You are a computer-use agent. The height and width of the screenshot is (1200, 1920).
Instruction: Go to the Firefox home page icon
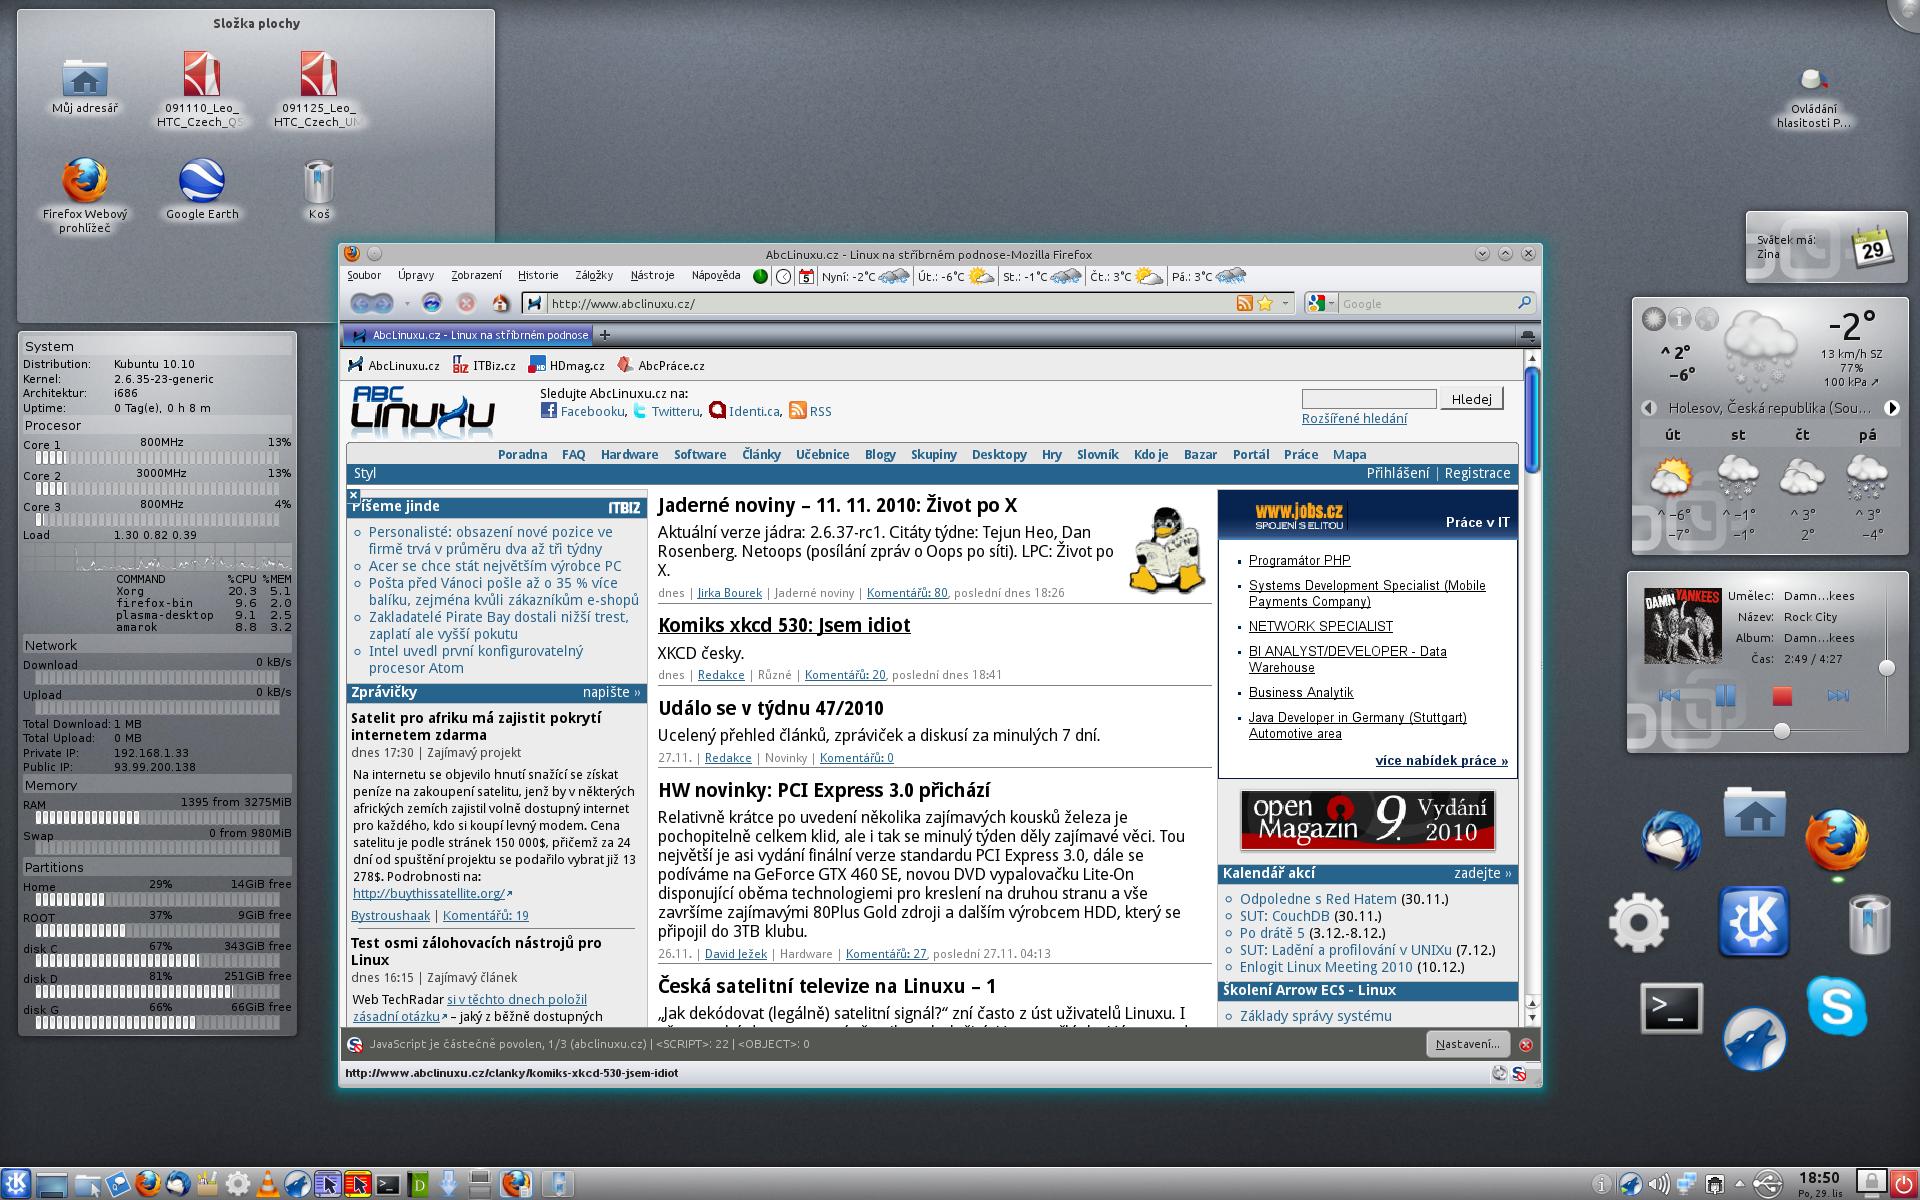[x=501, y=303]
